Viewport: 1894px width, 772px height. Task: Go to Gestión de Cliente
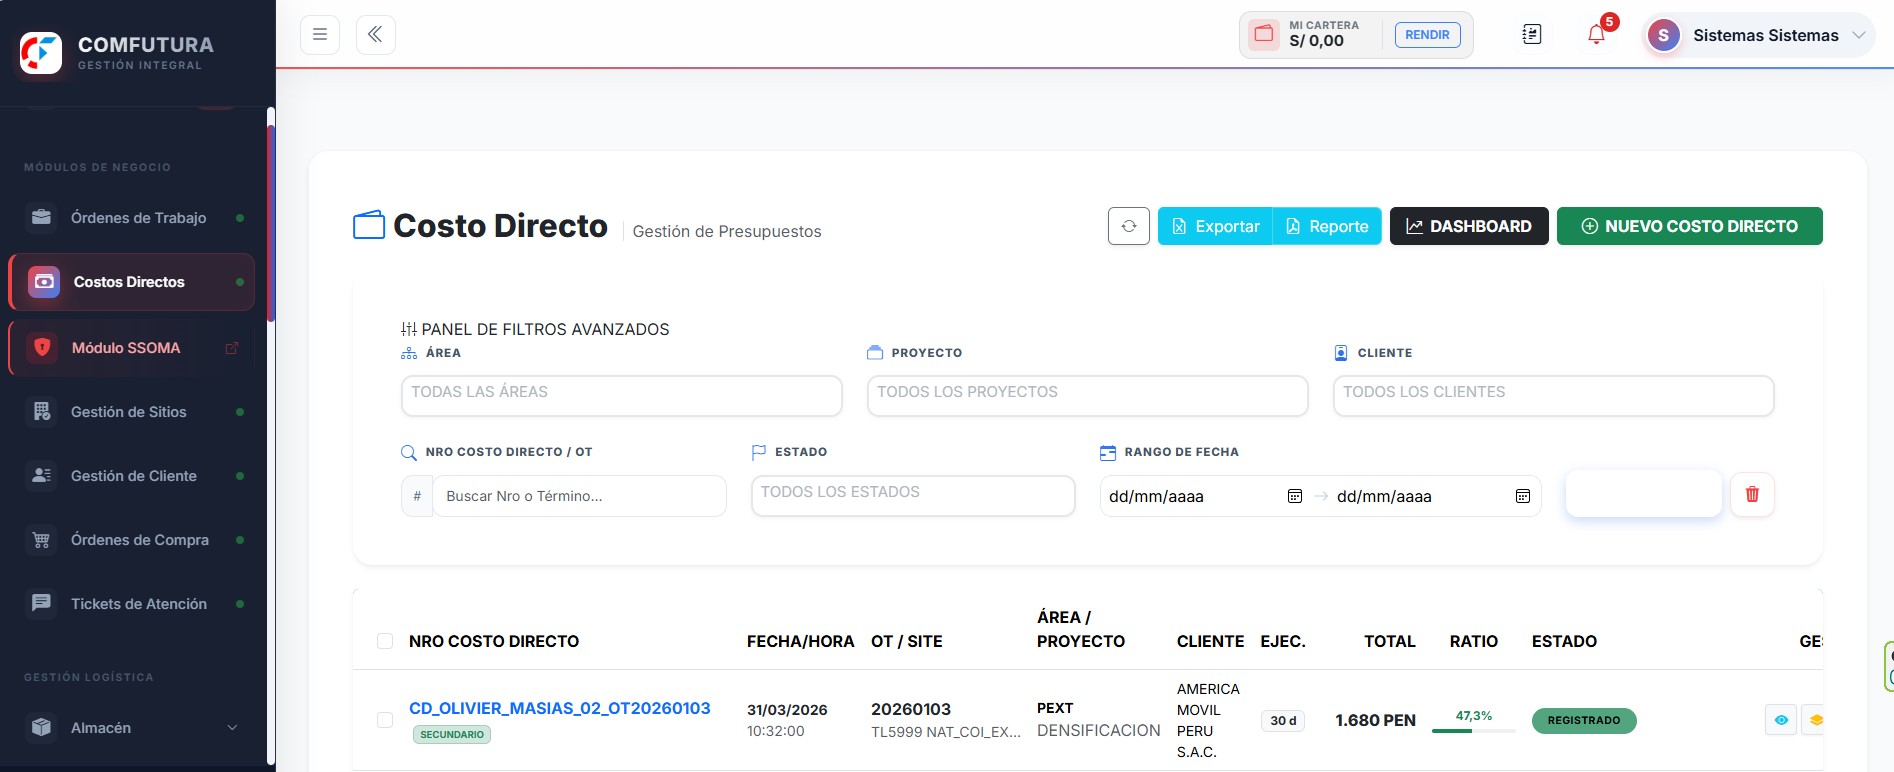[x=132, y=476]
